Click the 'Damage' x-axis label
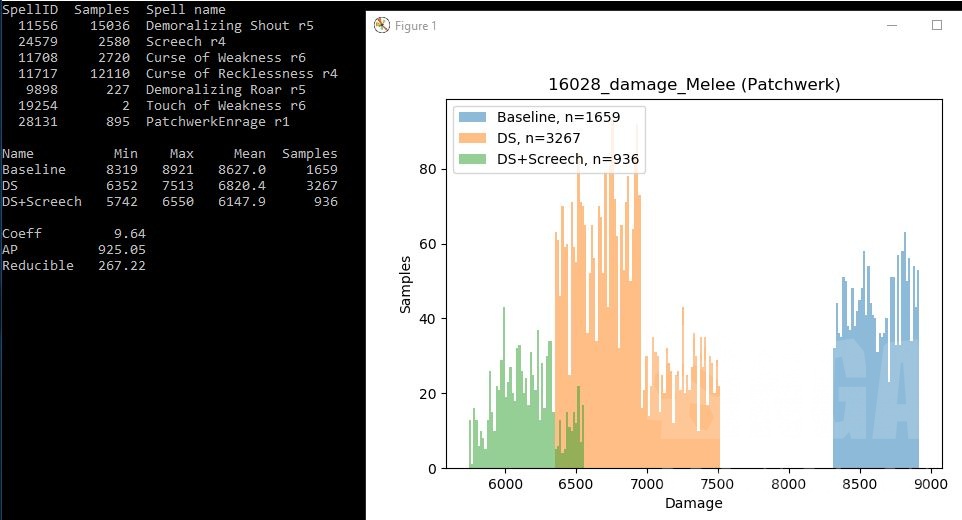962x520 pixels. (693, 502)
